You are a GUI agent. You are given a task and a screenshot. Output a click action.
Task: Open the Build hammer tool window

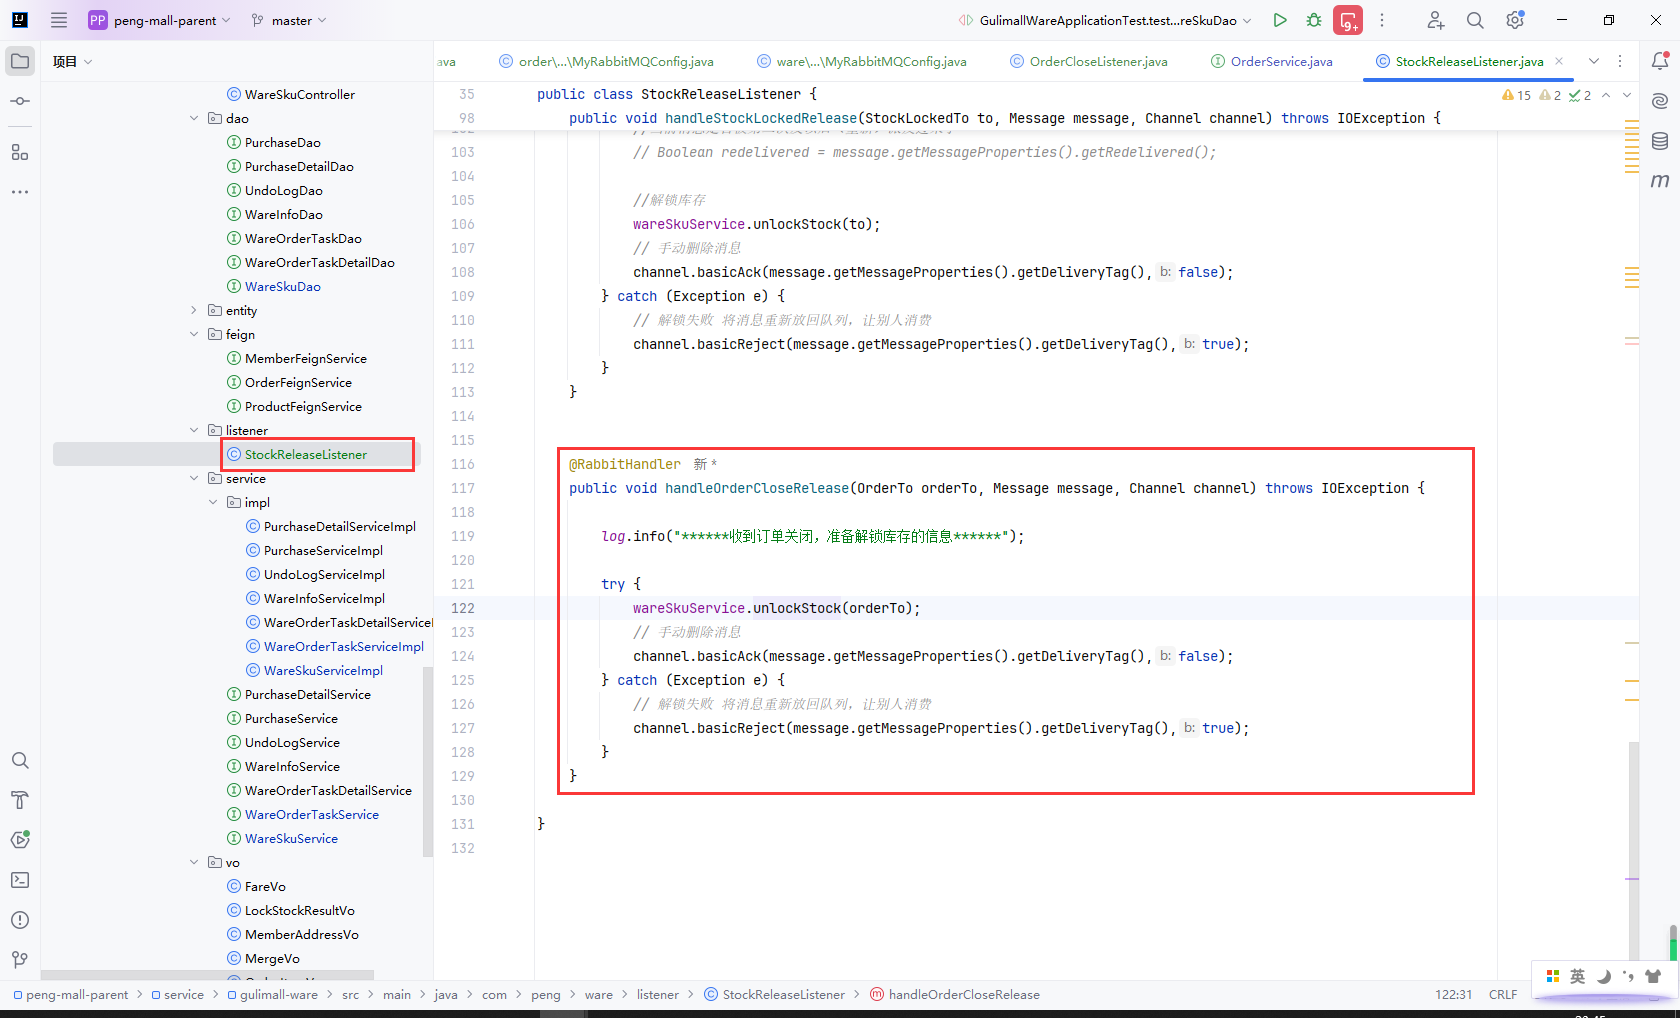[20, 800]
